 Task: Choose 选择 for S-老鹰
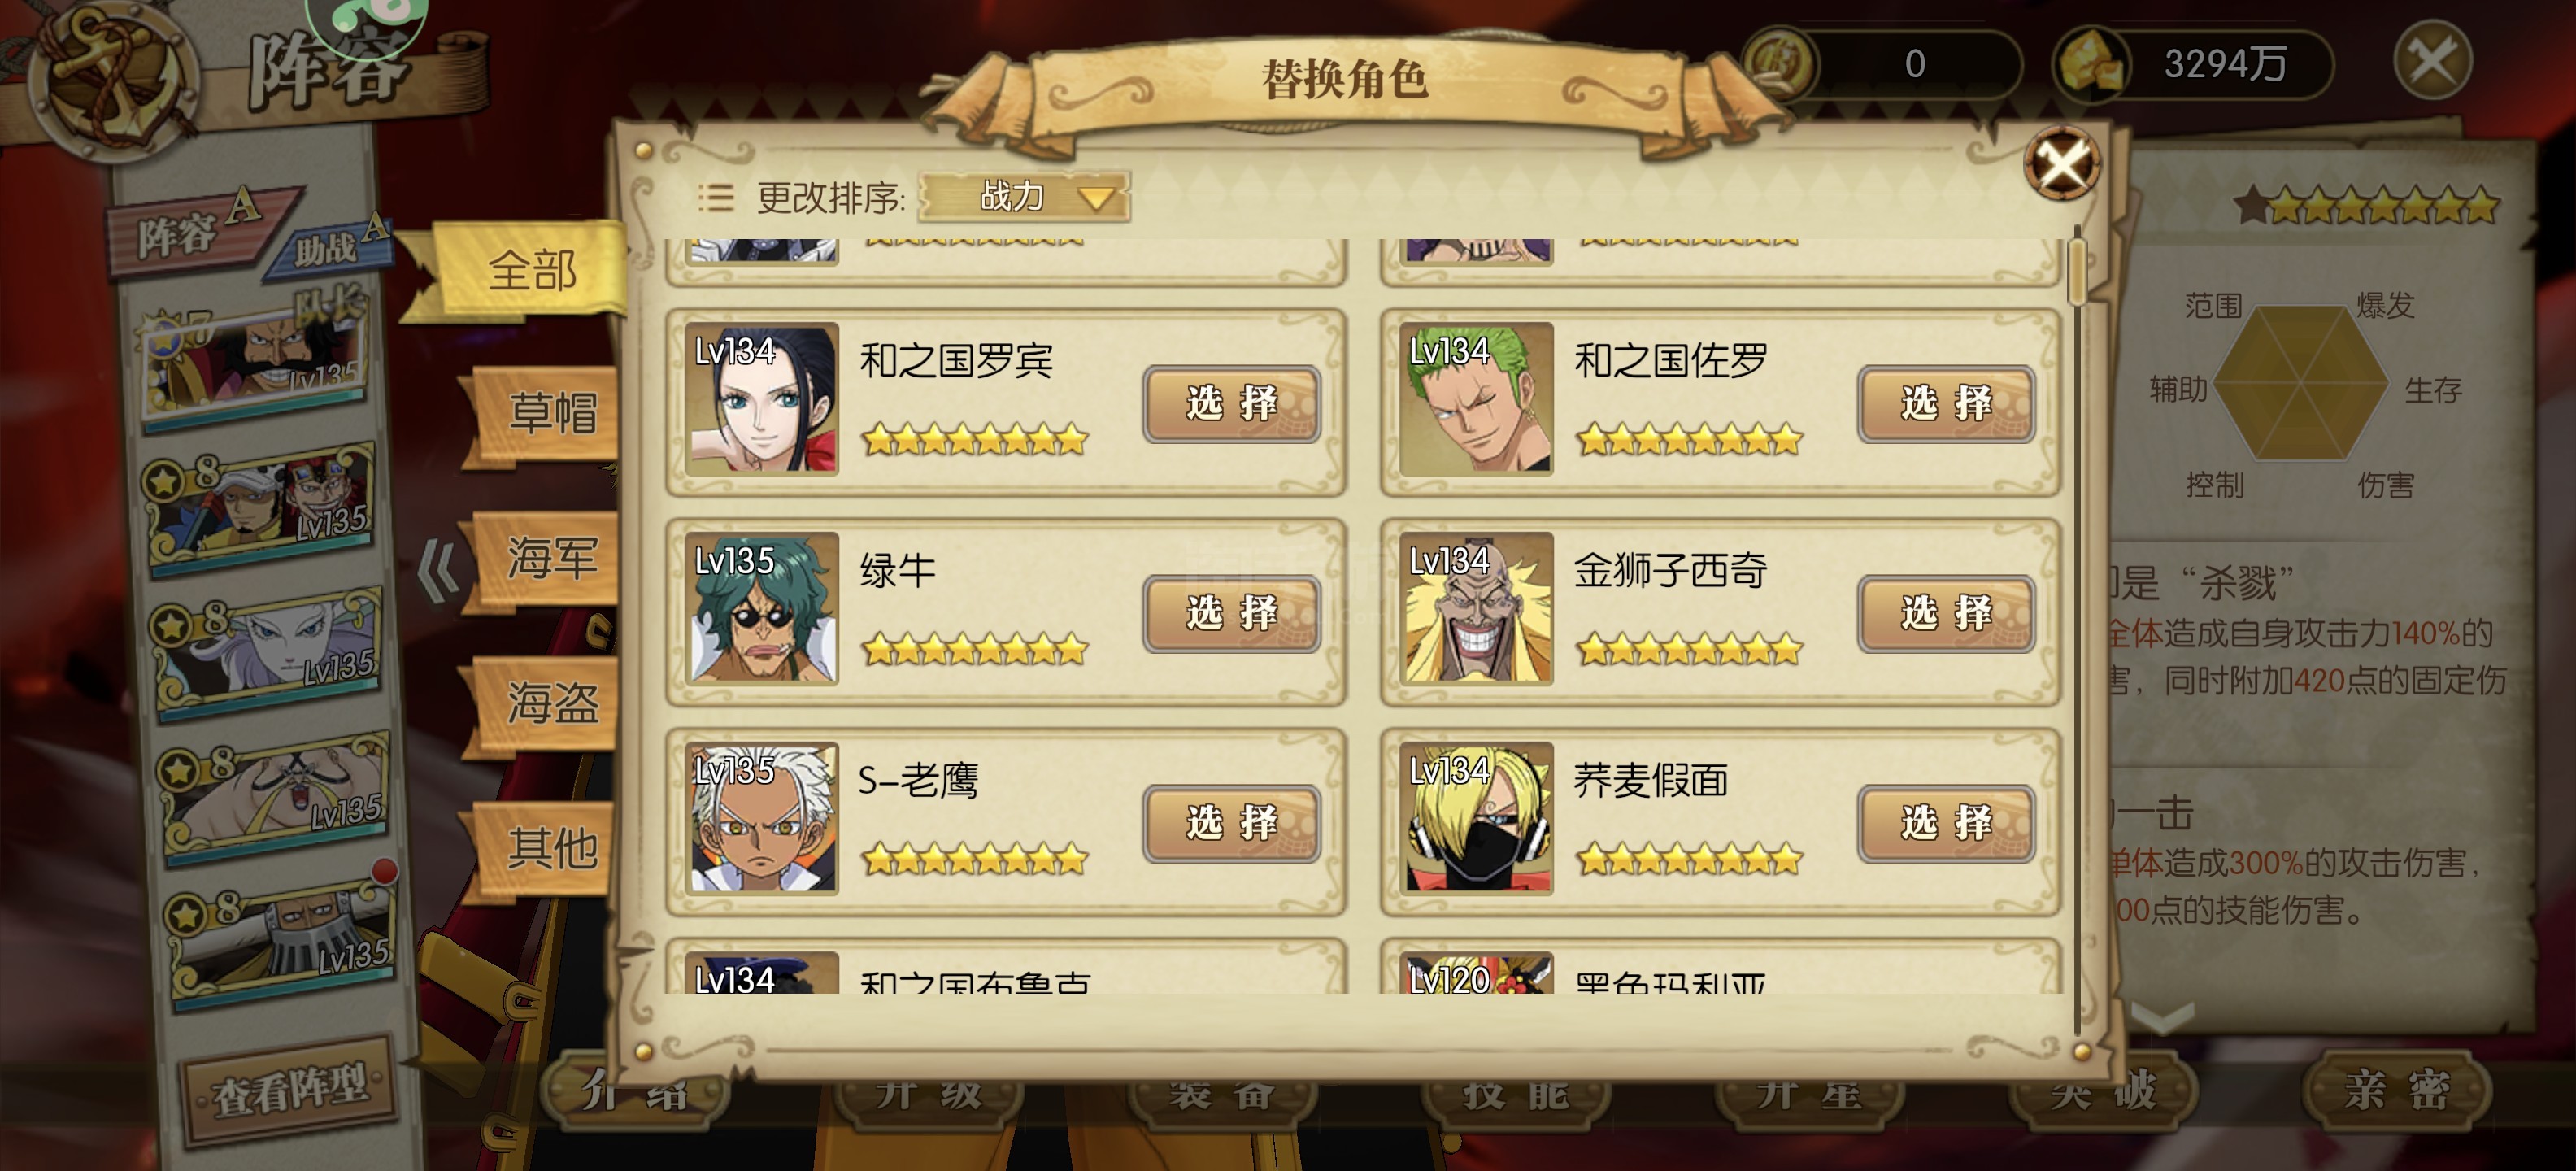click(x=1231, y=823)
